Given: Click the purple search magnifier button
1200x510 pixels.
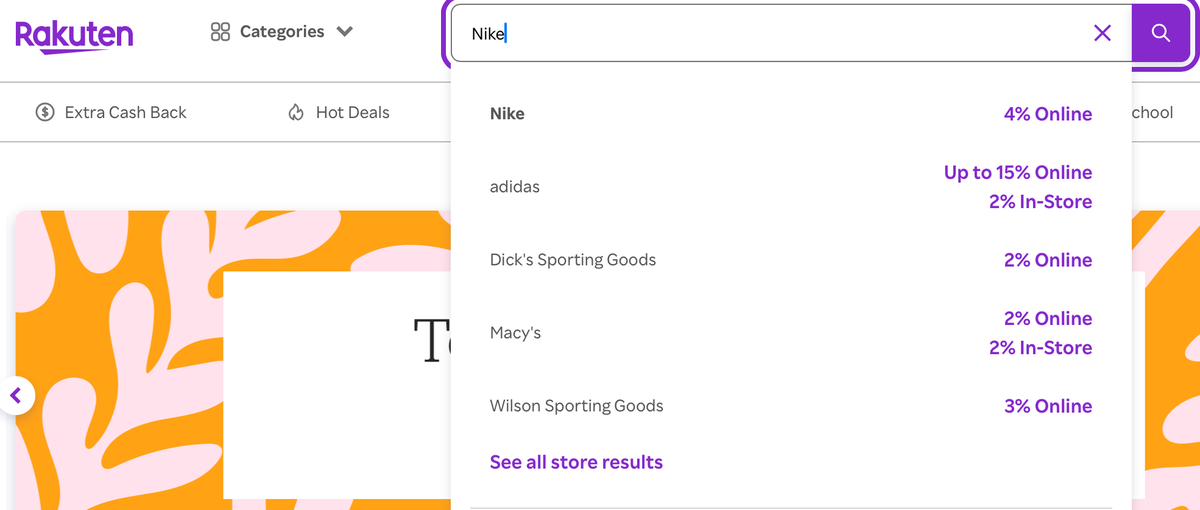Looking at the screenshot, I should pos(1160,33).
